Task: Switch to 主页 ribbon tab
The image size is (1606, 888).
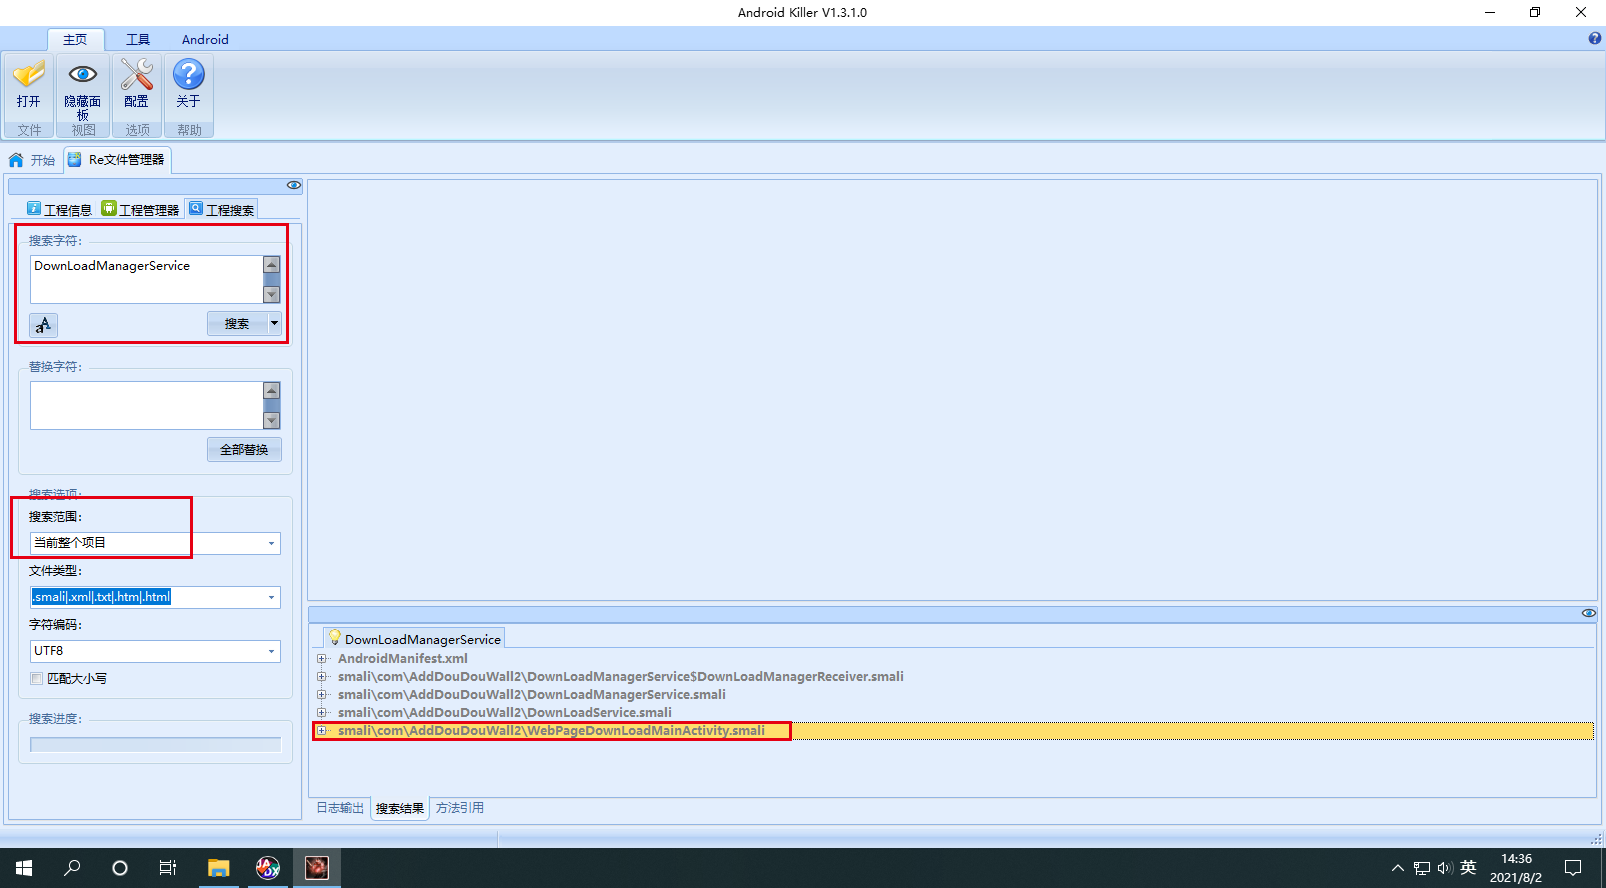Action: [x=75, y=39]
